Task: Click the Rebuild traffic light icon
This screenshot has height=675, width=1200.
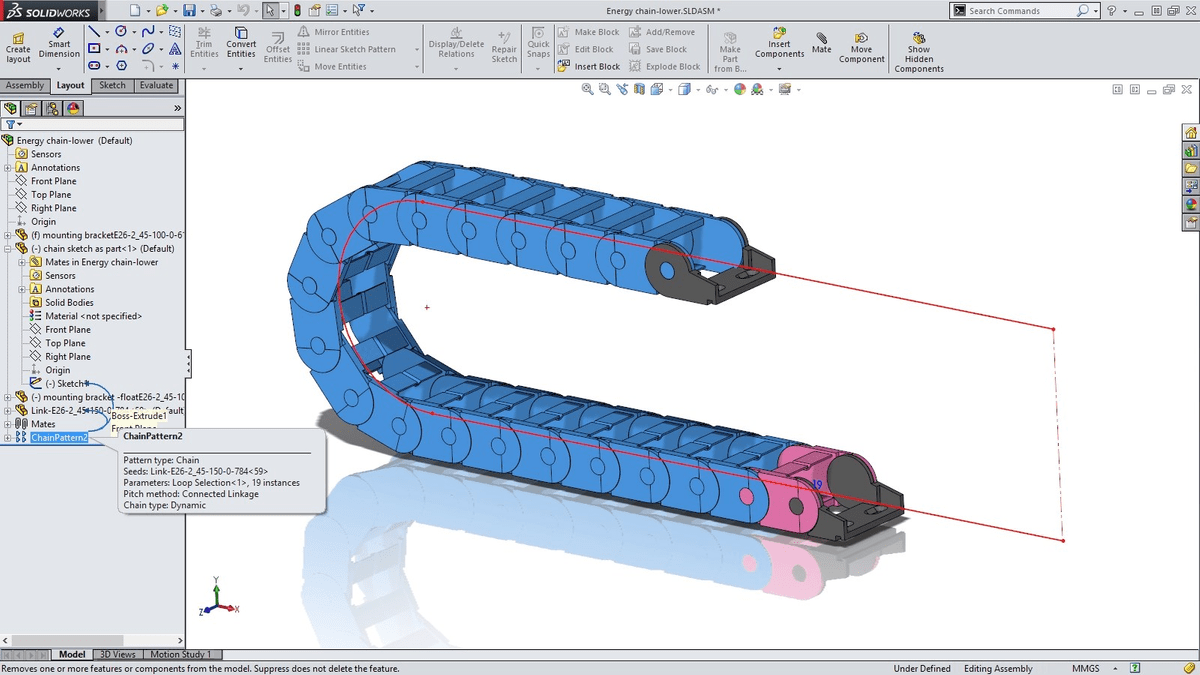Action: [x=297, y=11]
